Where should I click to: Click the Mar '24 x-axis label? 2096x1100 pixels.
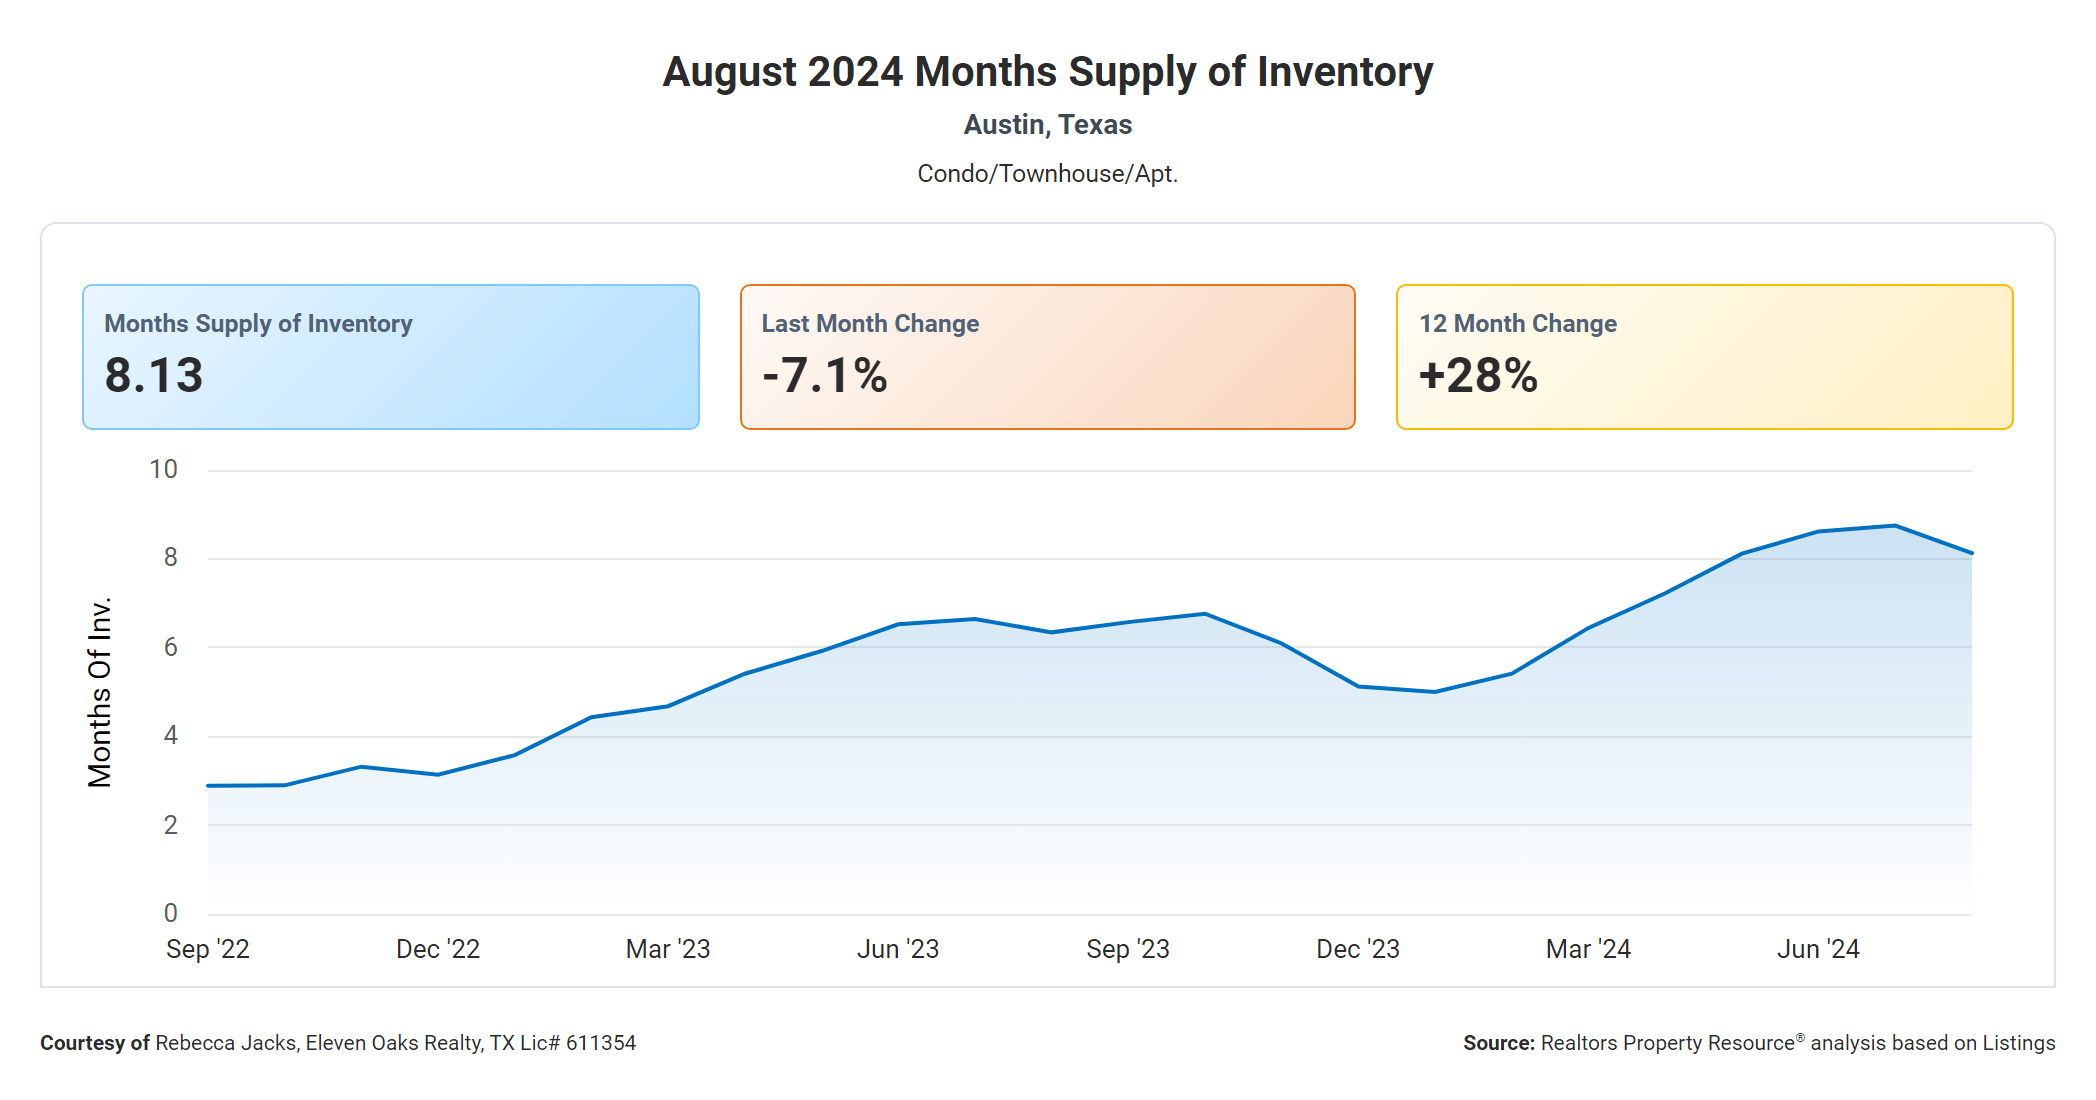point(1588,949)
